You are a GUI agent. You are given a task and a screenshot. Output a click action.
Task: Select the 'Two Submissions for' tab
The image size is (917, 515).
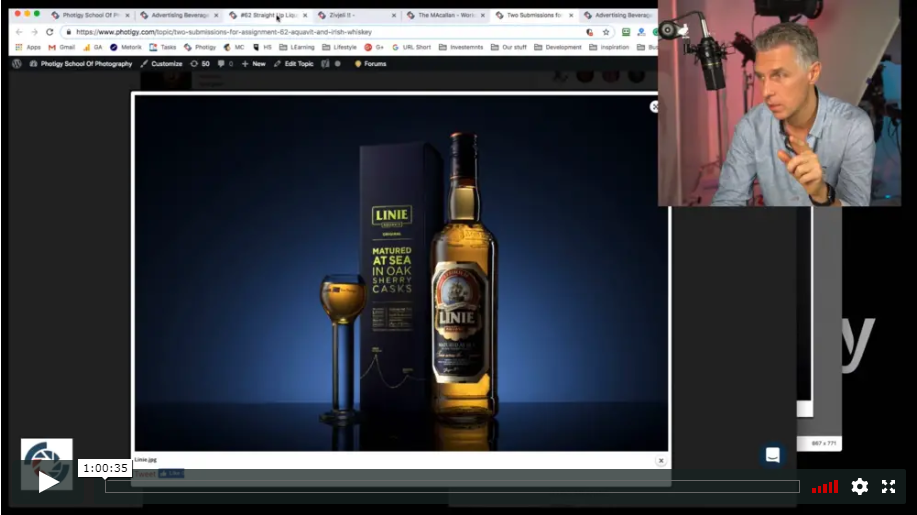click(x=534, y=15)
